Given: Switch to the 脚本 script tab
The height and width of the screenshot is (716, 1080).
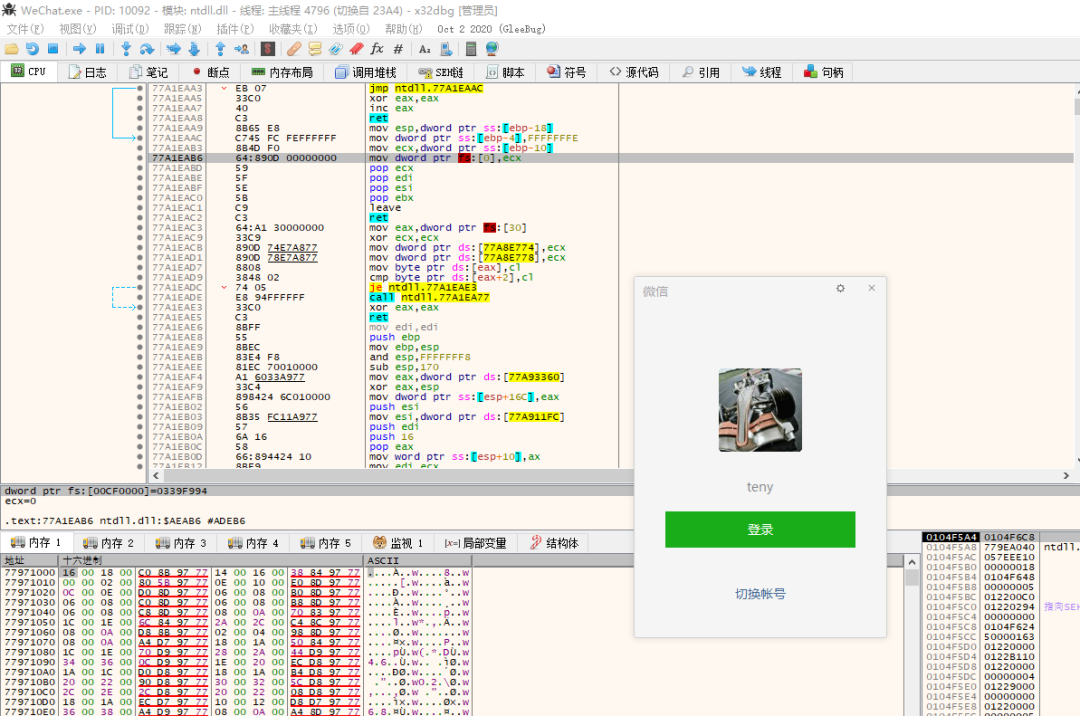Looking at the screenshot, I should click(506, 72).
